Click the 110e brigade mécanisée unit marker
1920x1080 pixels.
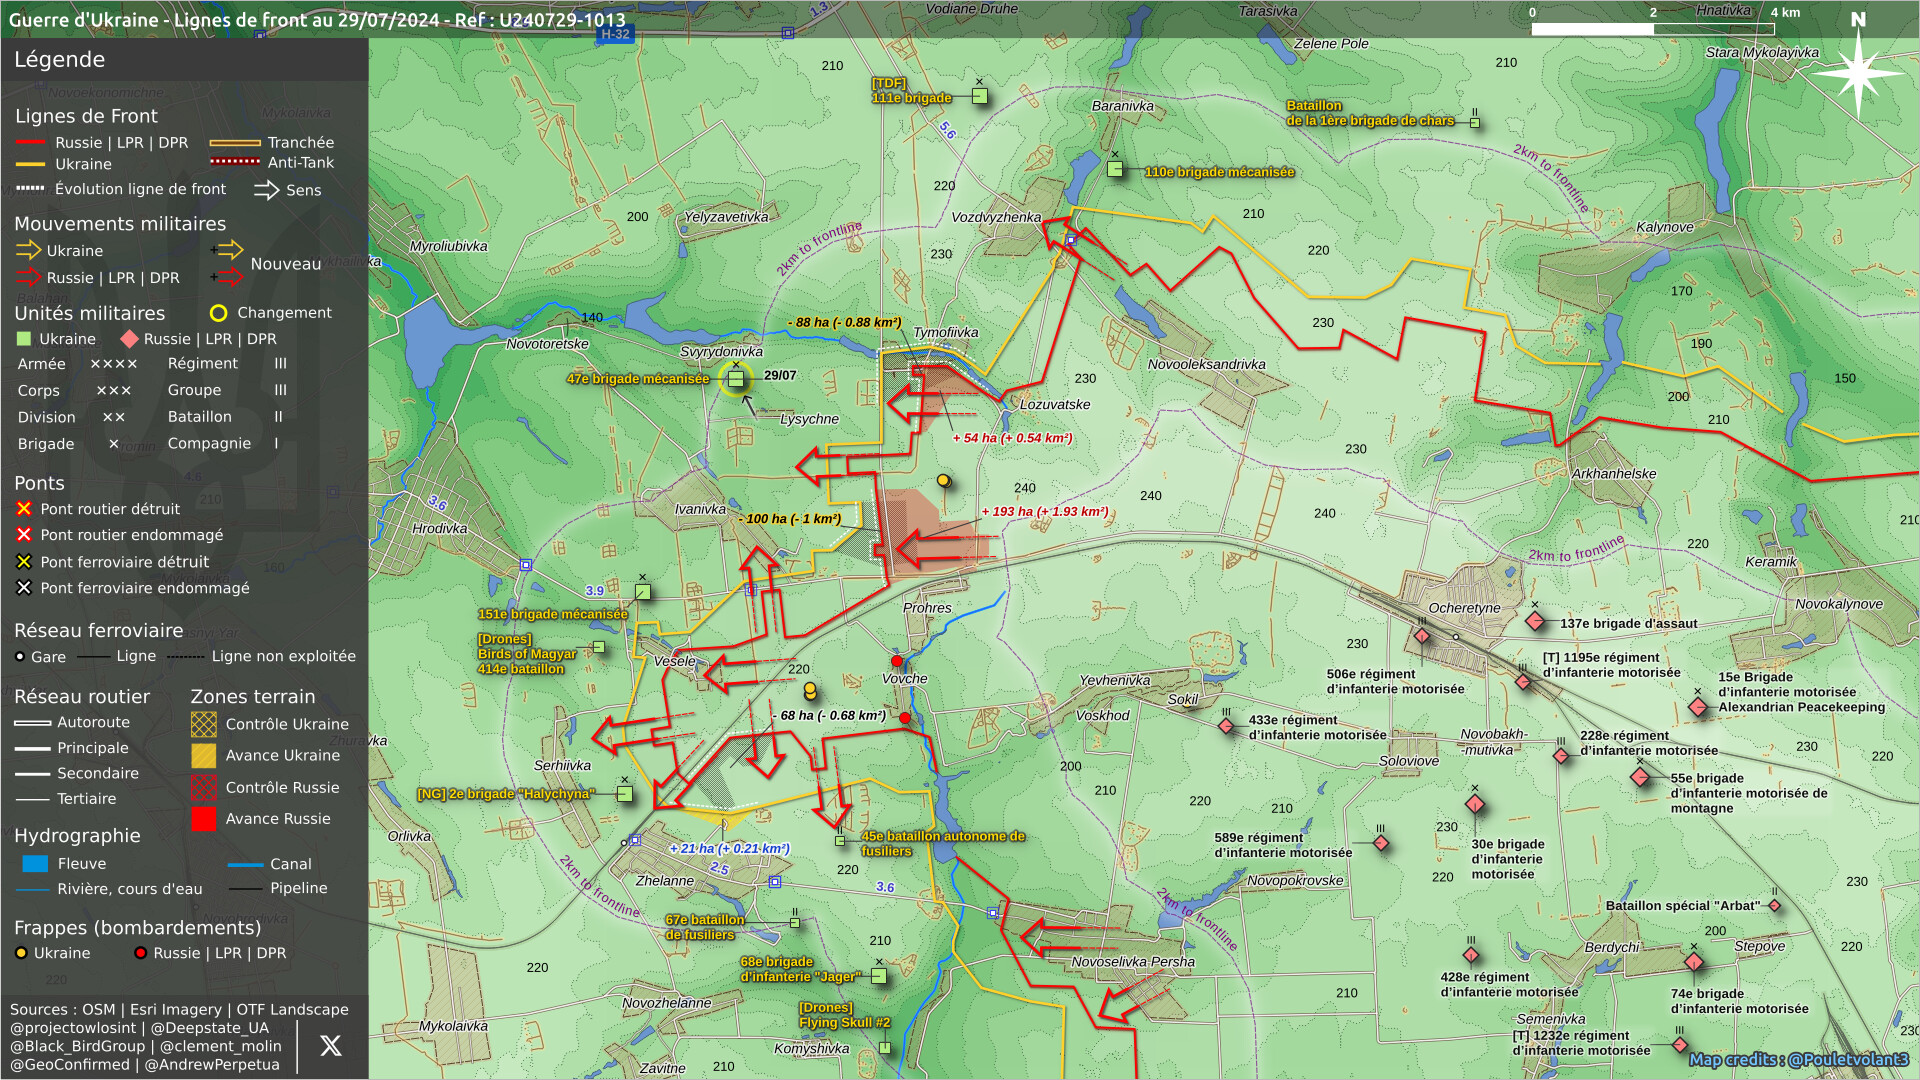pos(1115,170)
